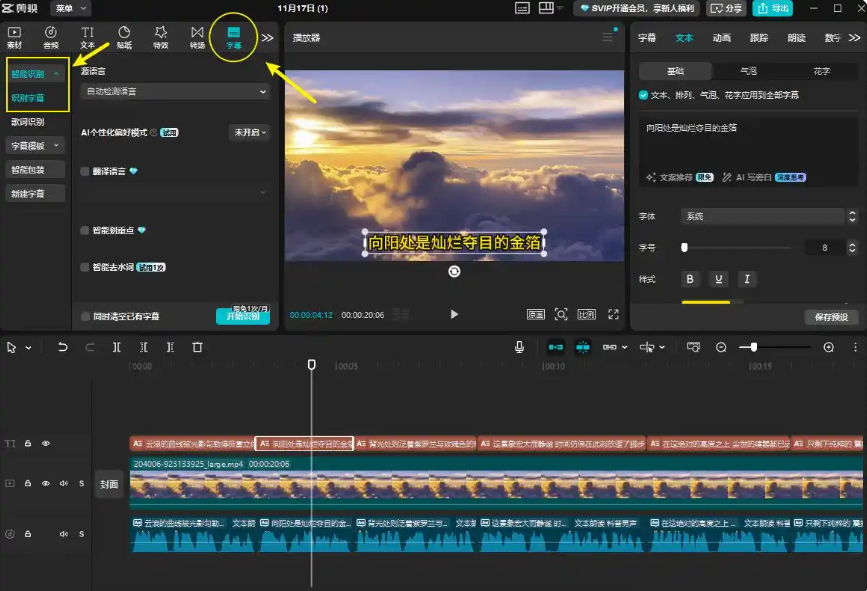867x591 pixels.
Task: Expand the 字幕模板 dropdown in sidebar
Action: [36, 145]
